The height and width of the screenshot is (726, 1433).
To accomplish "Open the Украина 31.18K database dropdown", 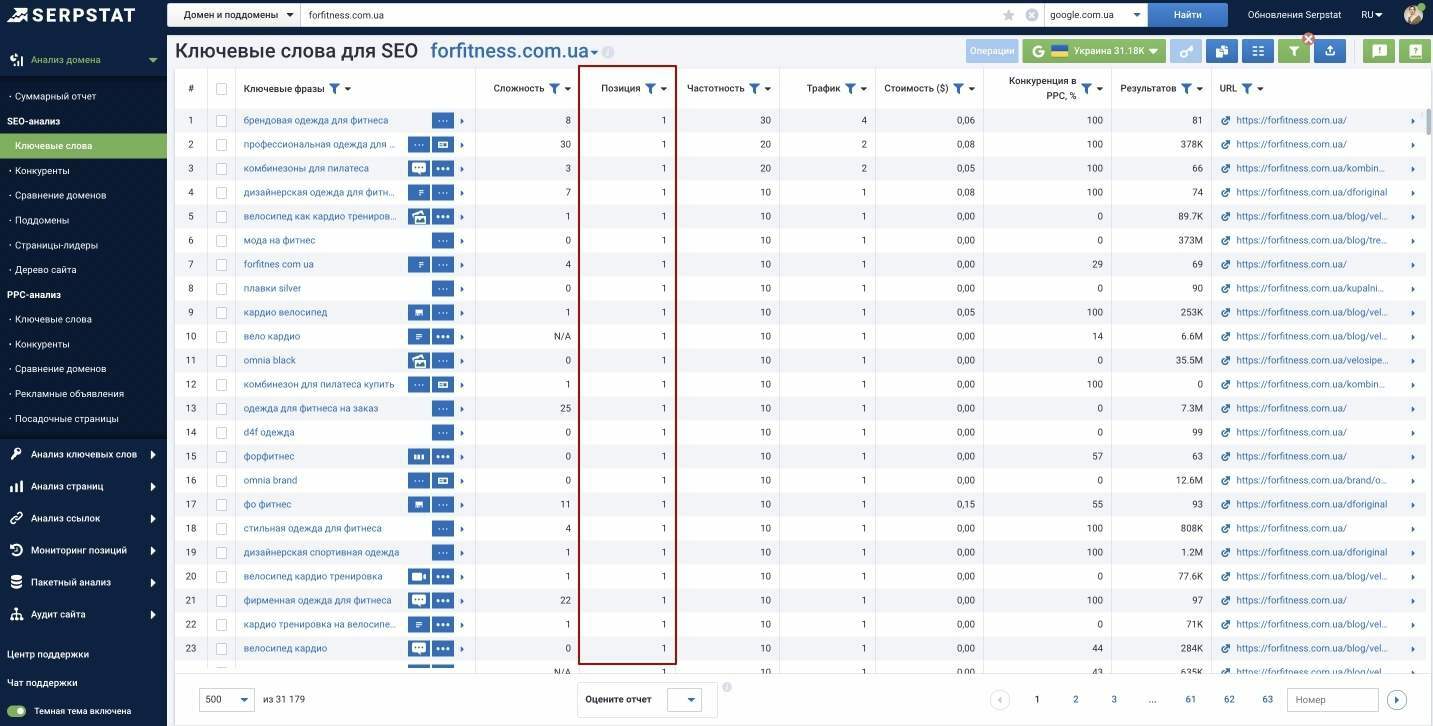I will (1094, 51).
